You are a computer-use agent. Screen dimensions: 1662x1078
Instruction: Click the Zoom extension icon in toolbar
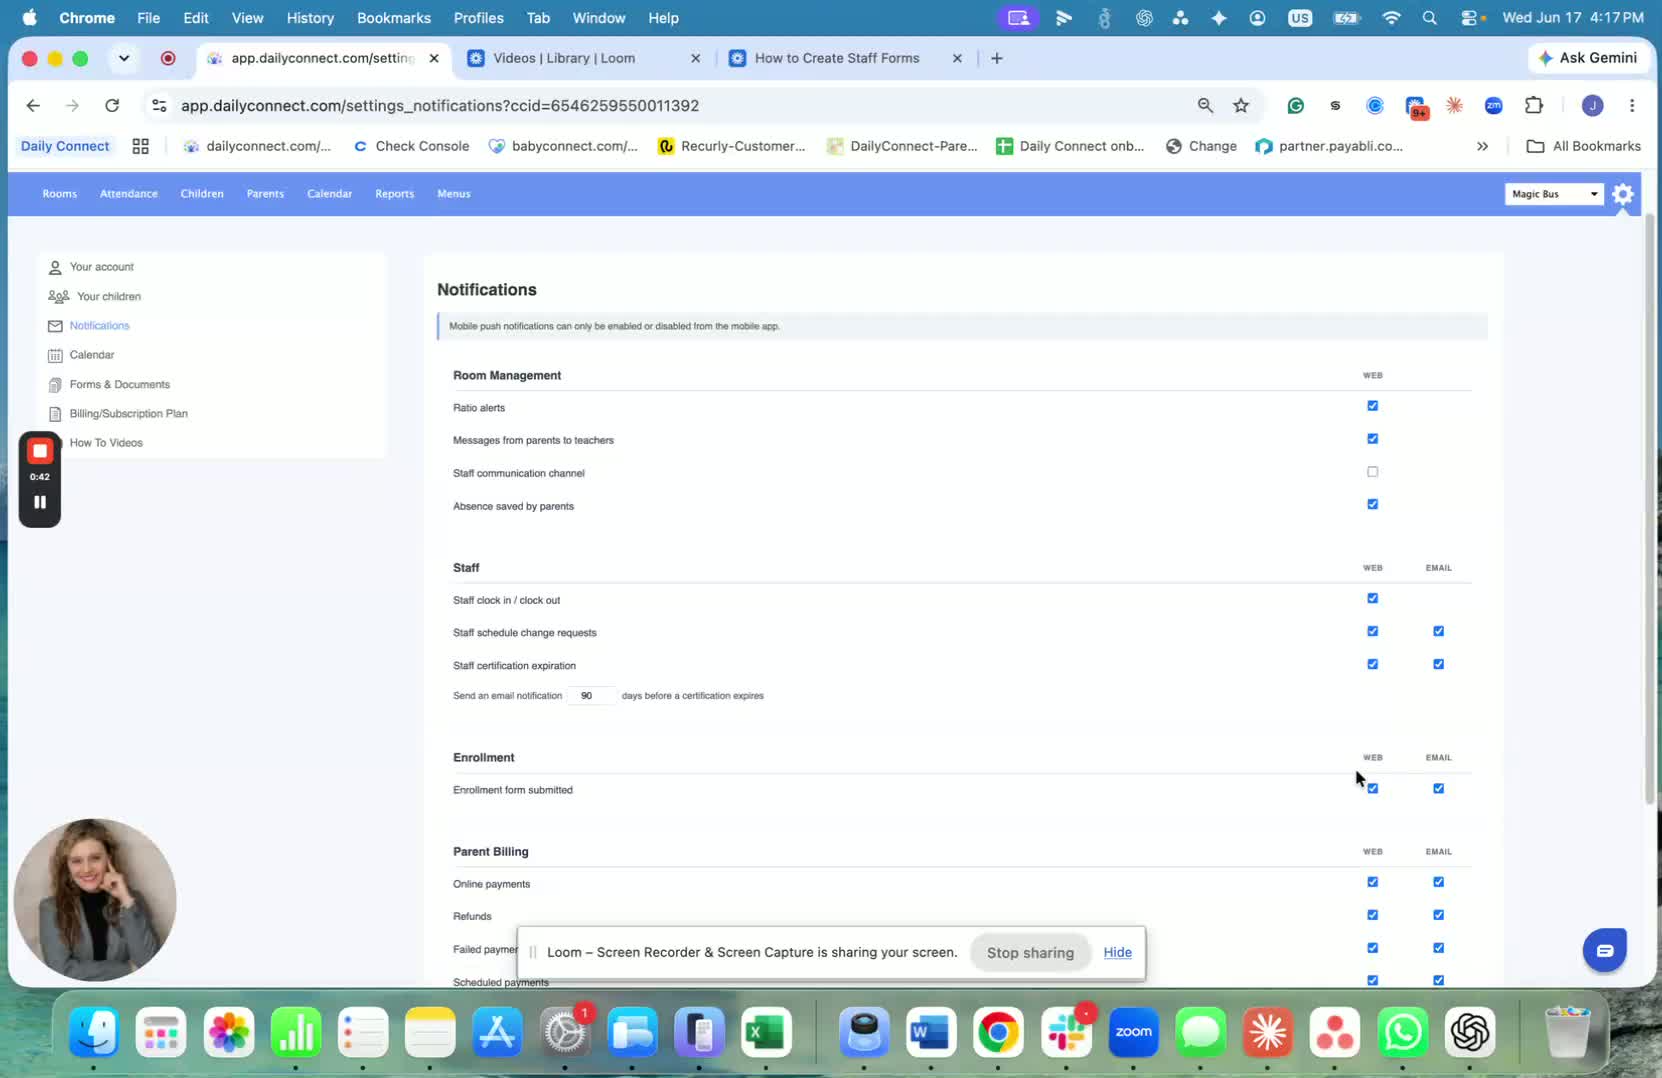click(1493, 105)
